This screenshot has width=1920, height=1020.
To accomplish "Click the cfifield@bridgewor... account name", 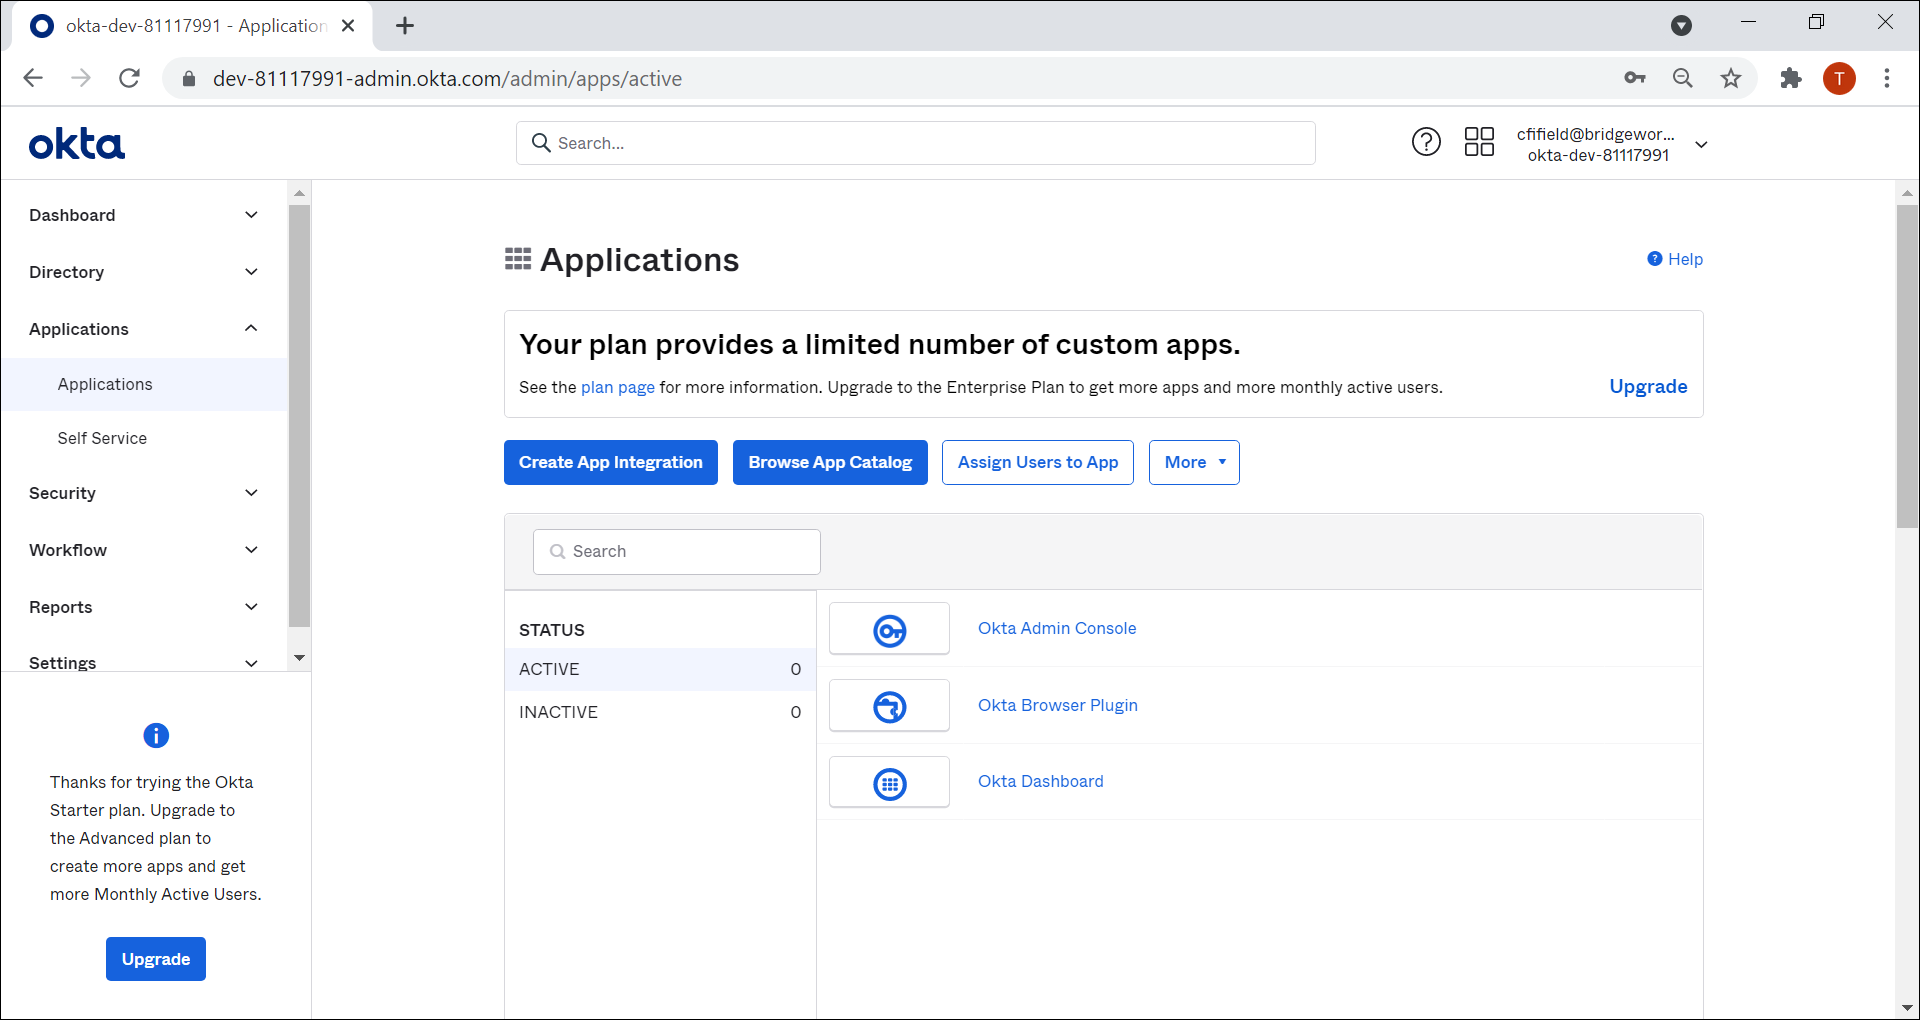I will tap(1595, 134).
